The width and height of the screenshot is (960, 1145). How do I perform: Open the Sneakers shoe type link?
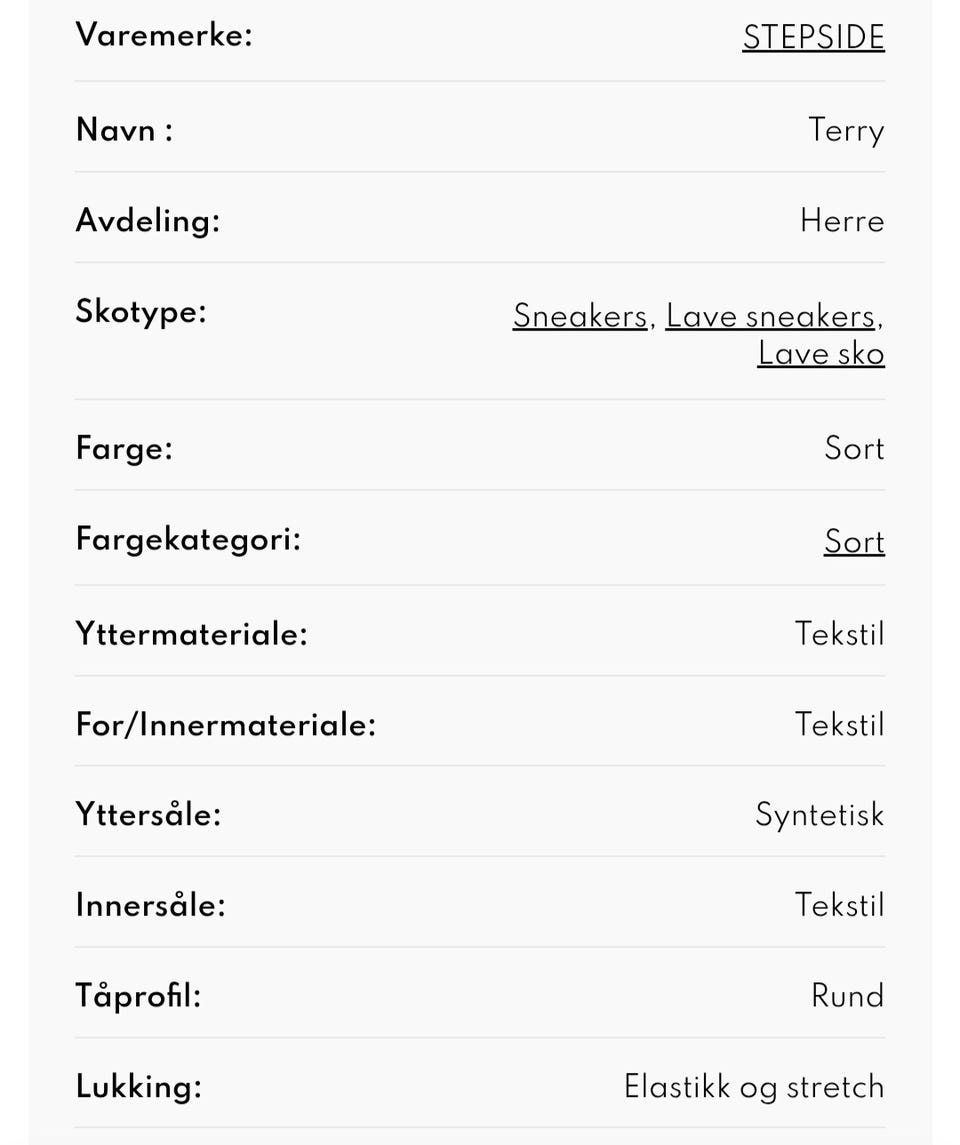580,316
